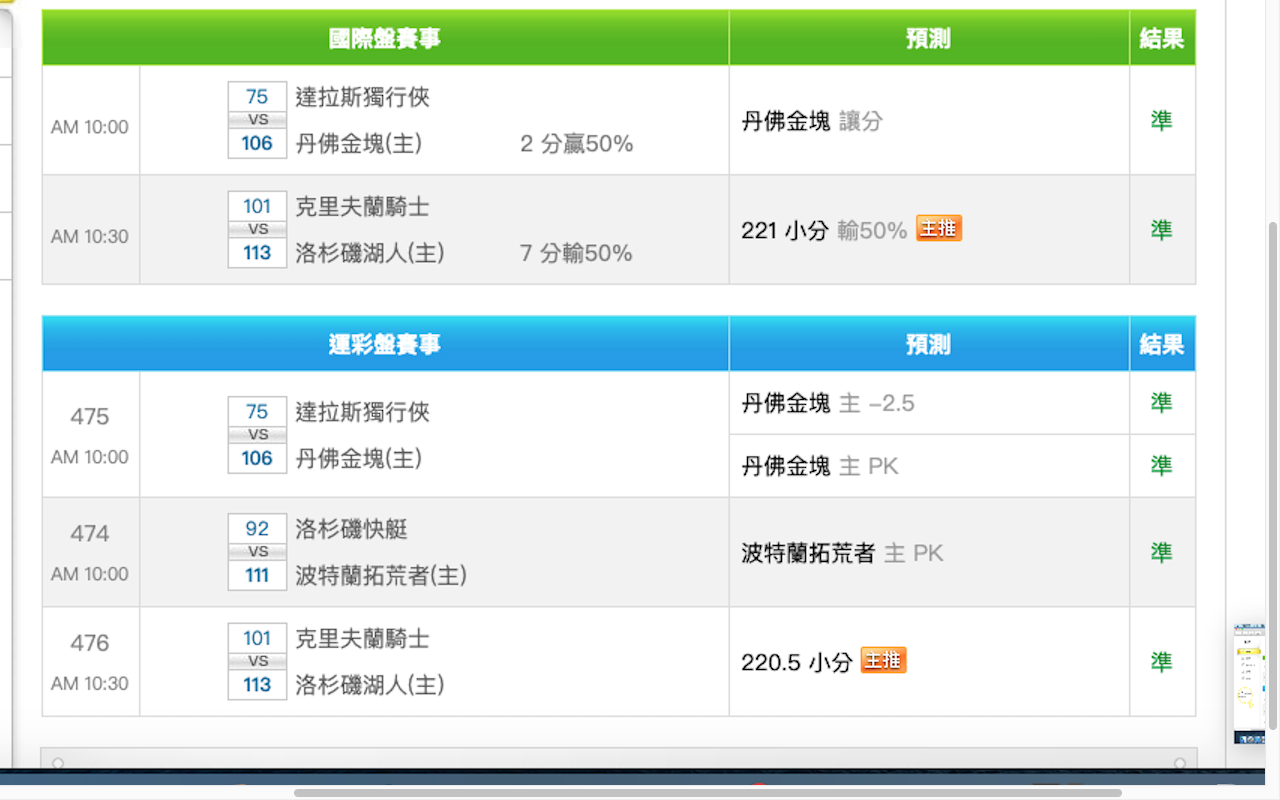Select the 運彩盤賽事 table header

(385, 345)
